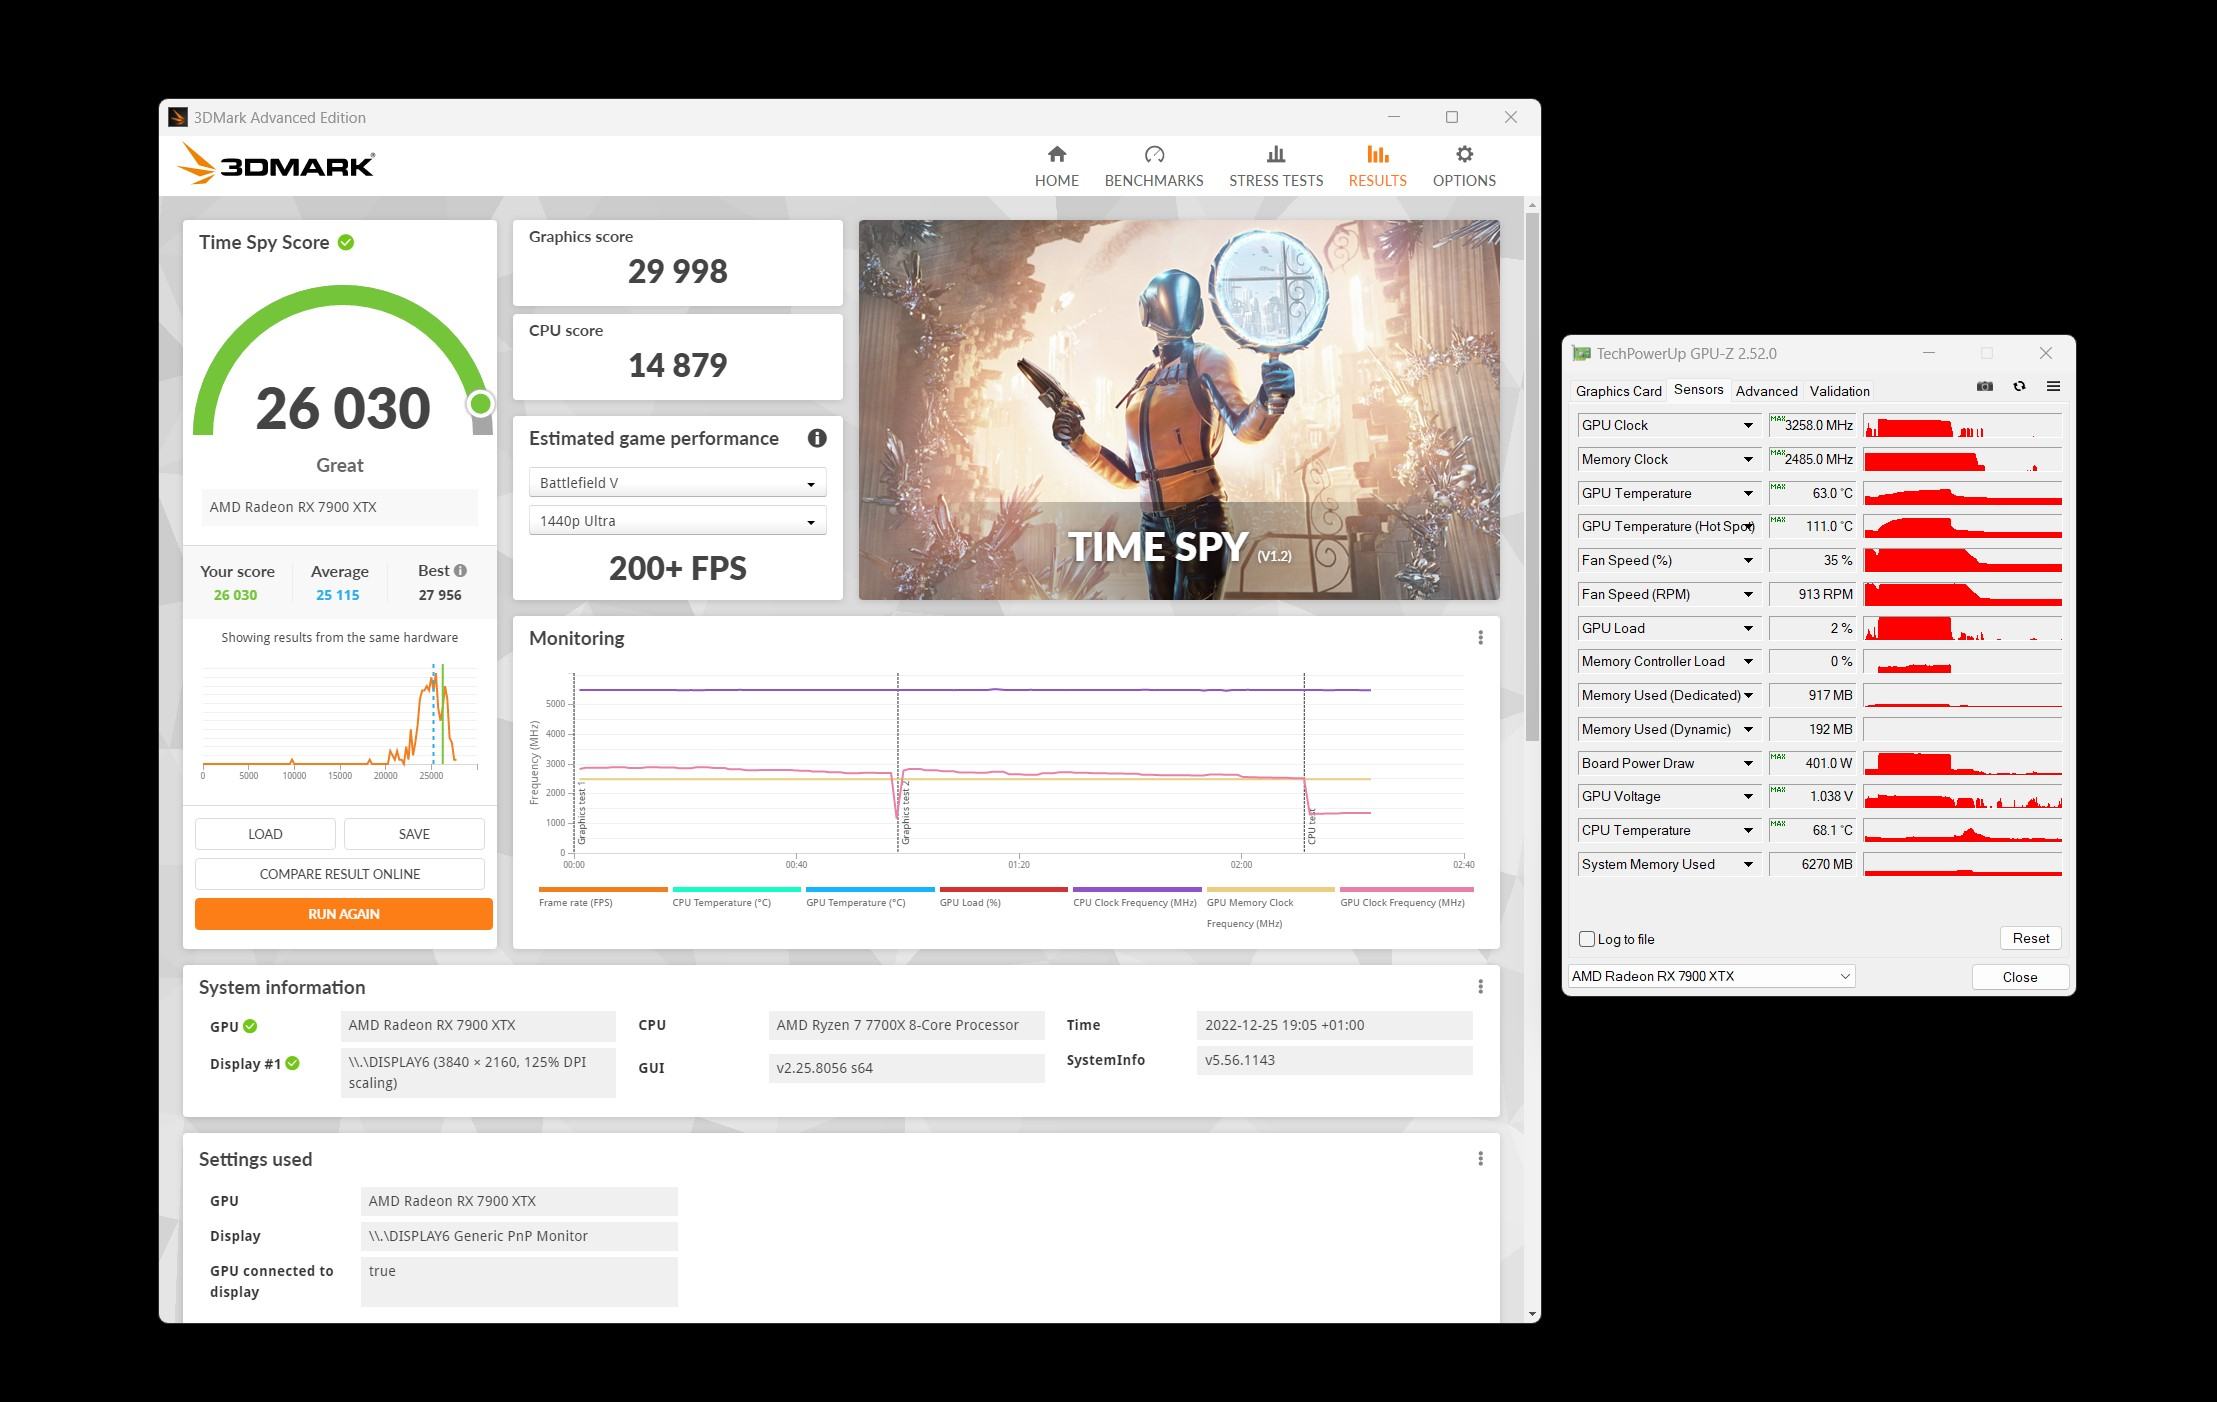Click the 3DMark vertical scrollbar thumb
Image resolution: width=2217 pixels, height=1402 pixels.
[x=1532, y=475]
